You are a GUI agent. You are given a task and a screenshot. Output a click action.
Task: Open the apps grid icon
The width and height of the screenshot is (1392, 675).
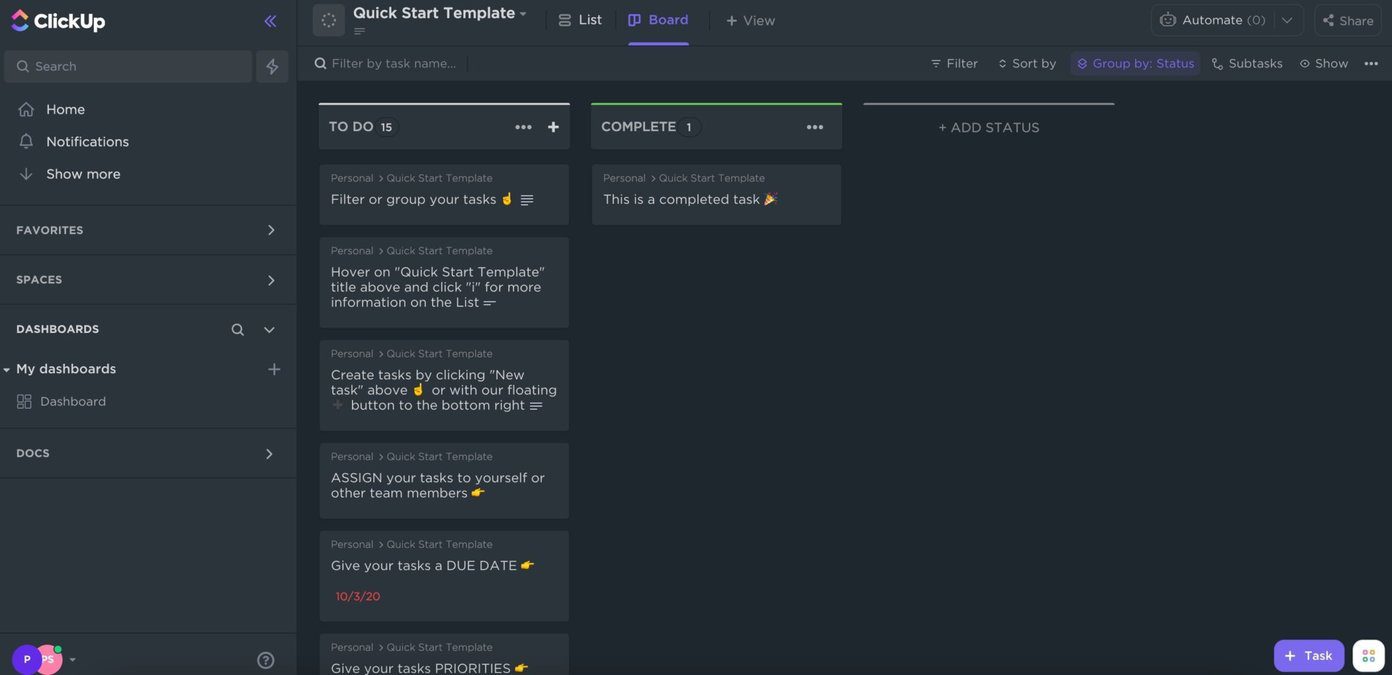pyautogui.click(x=1368, y=656)
